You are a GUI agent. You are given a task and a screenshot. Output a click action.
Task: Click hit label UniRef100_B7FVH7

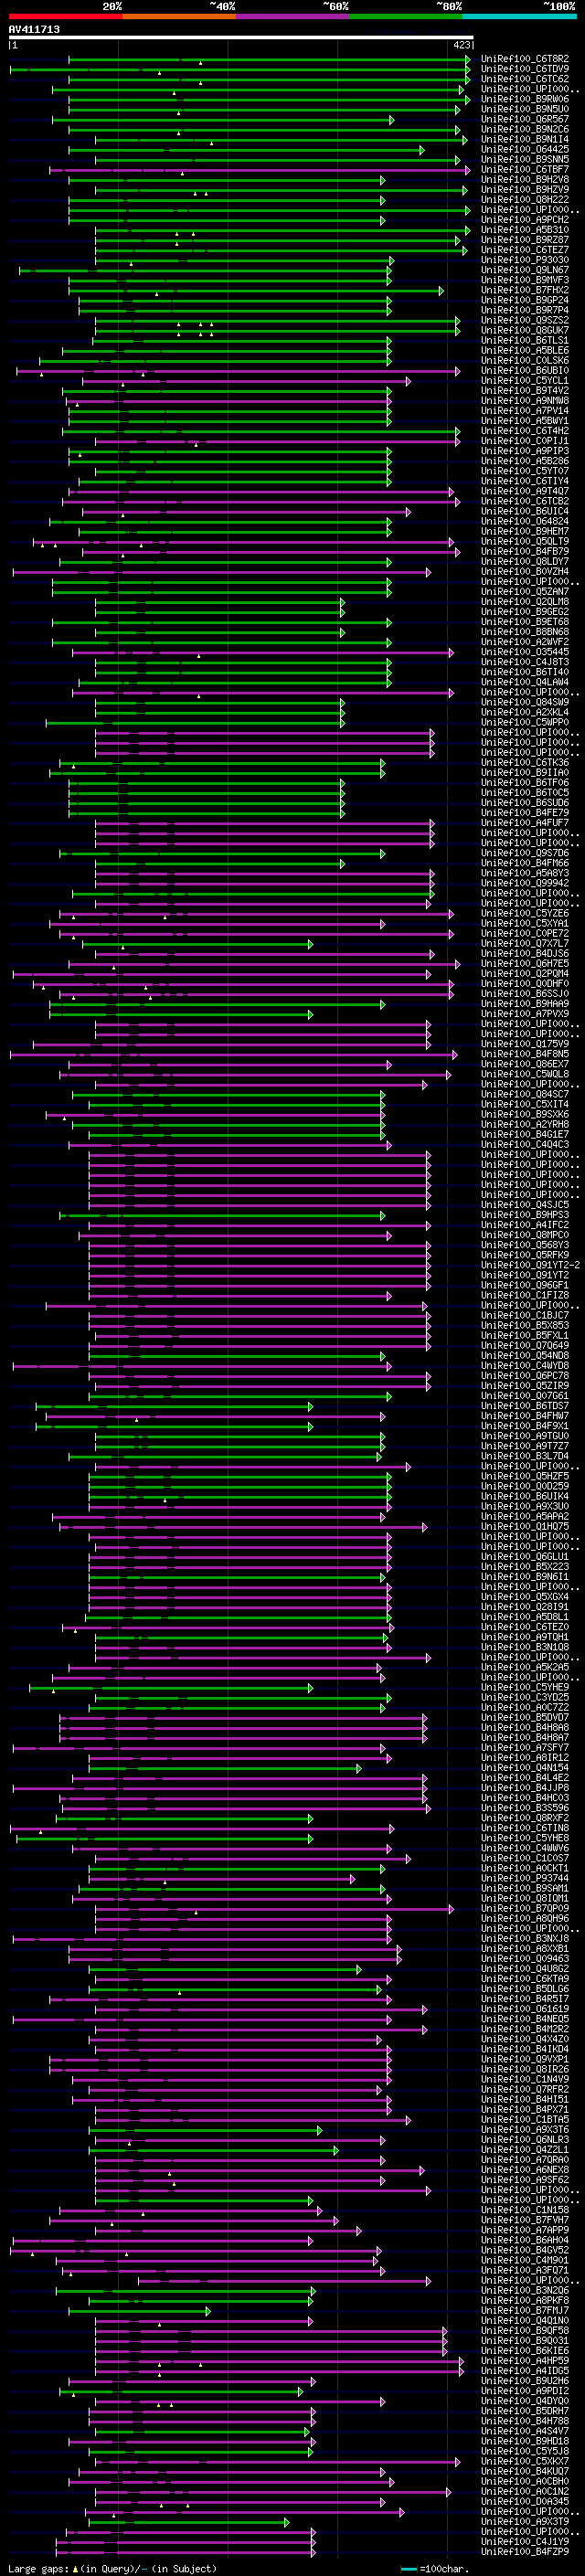[525, 2220]
